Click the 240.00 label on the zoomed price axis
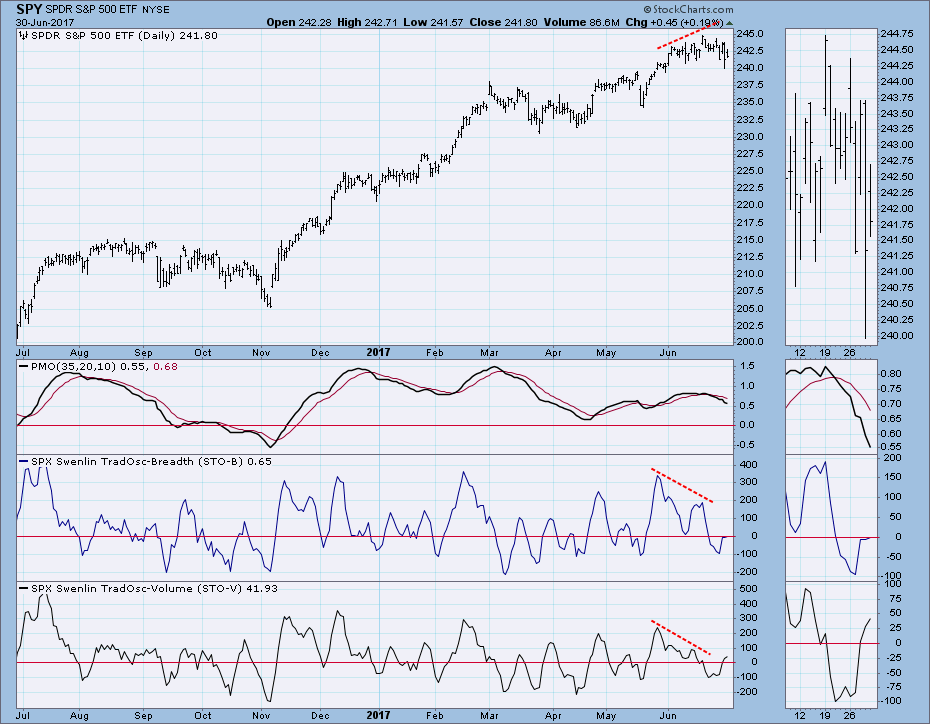 click(896, 336)
